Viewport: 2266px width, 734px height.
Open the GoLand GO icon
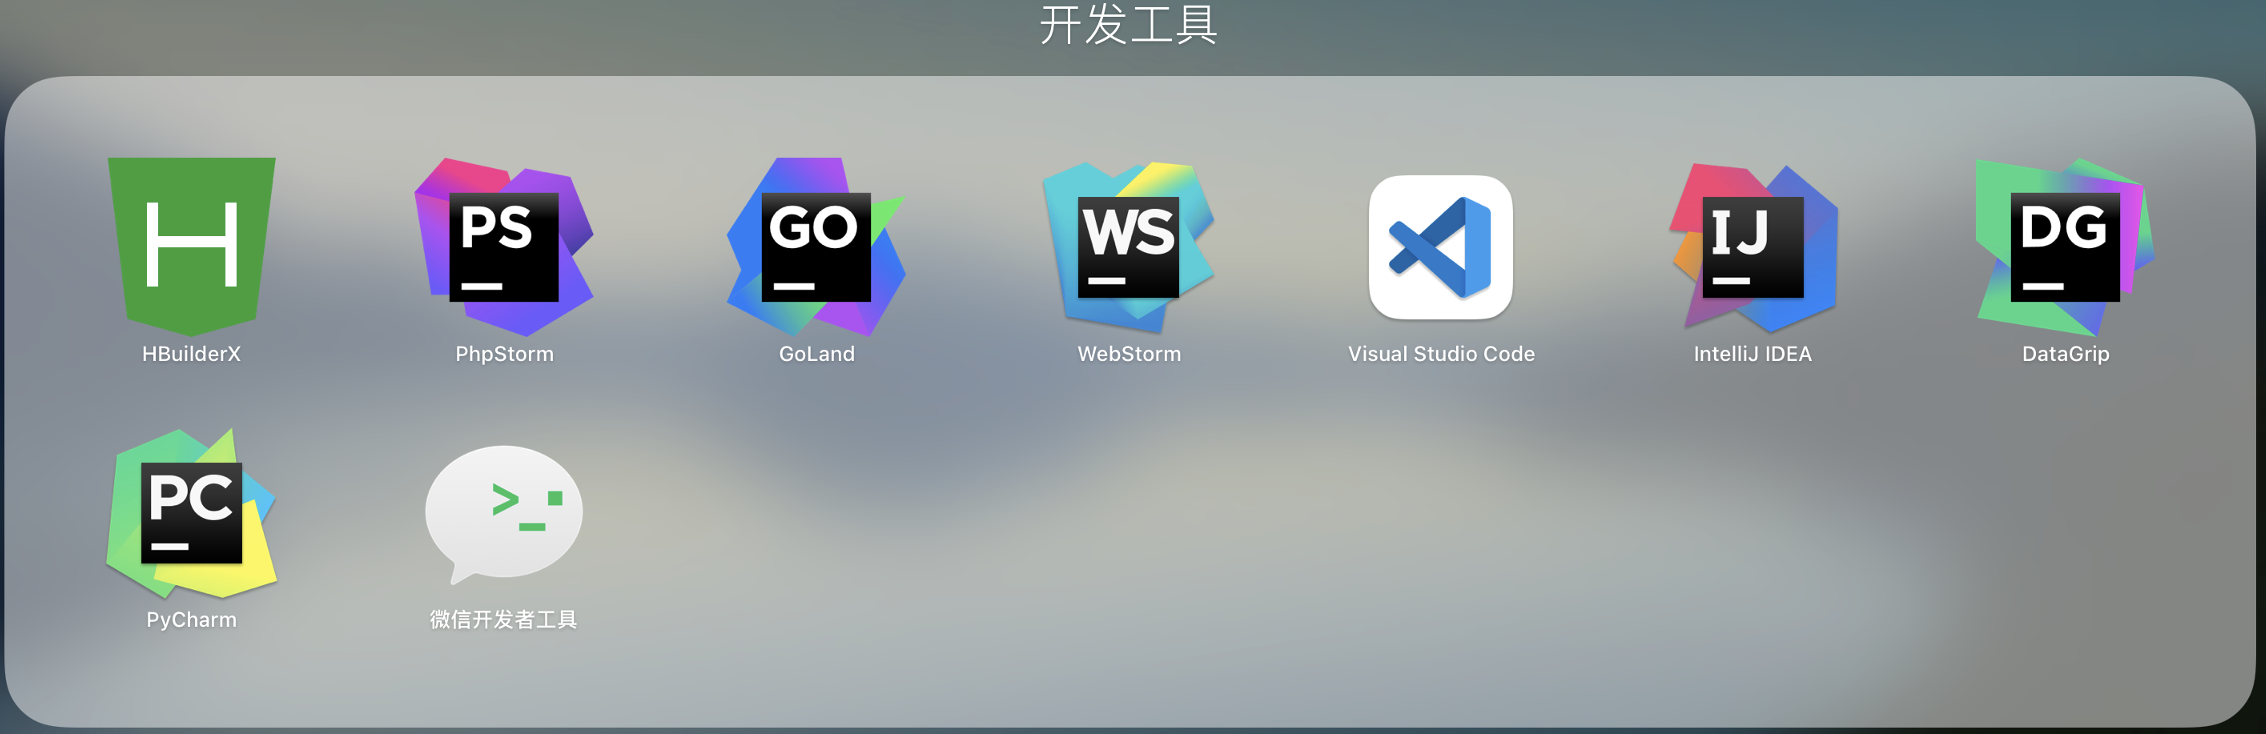coord(816,246)
